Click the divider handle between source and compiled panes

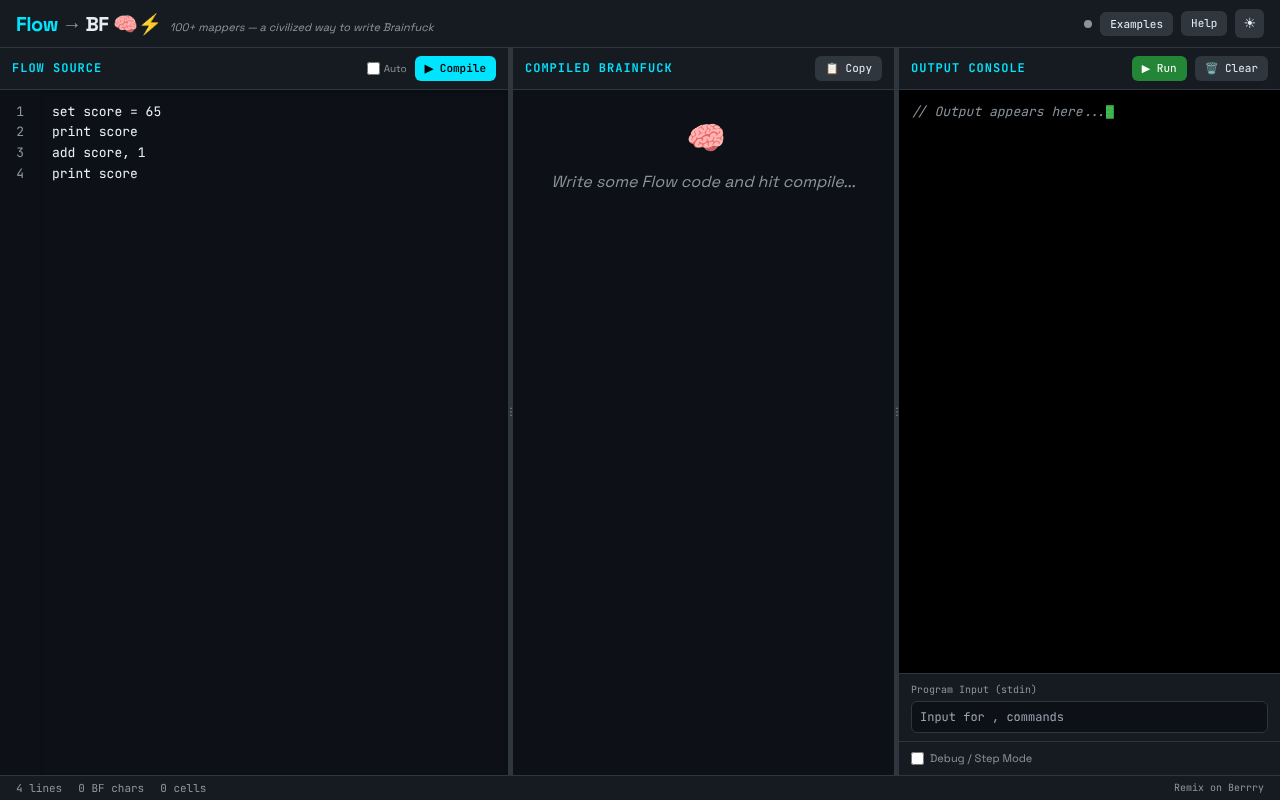(510, 411)
